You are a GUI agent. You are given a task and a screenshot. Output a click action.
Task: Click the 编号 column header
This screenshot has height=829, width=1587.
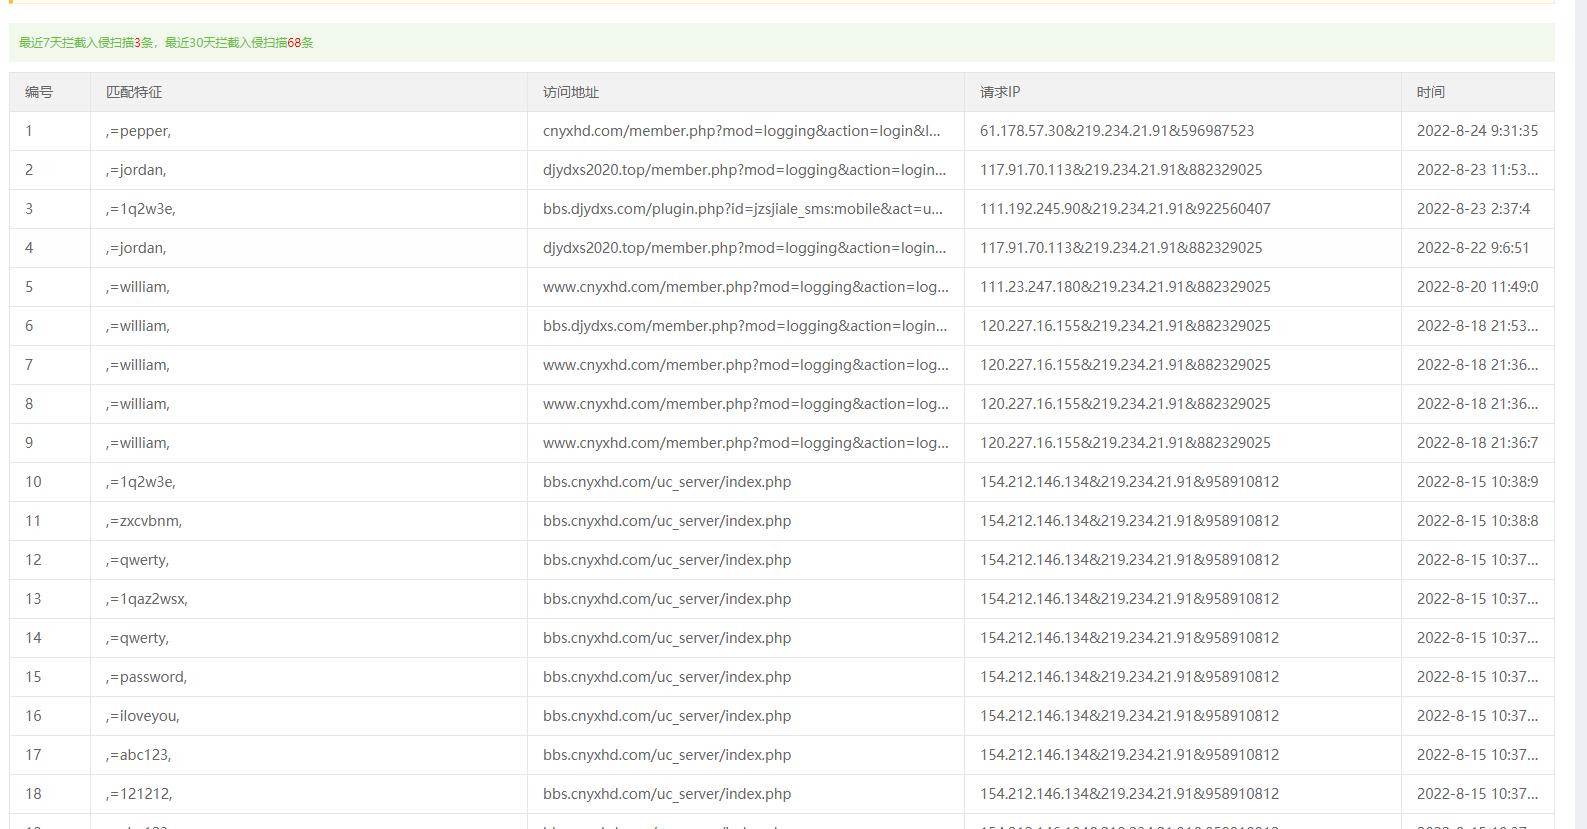click(50, 92)
